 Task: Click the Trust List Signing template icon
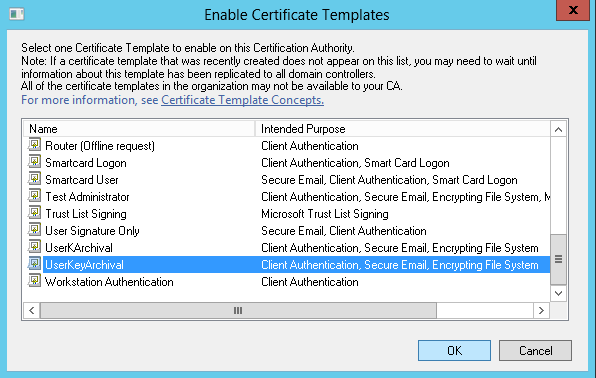pos(34,213)
